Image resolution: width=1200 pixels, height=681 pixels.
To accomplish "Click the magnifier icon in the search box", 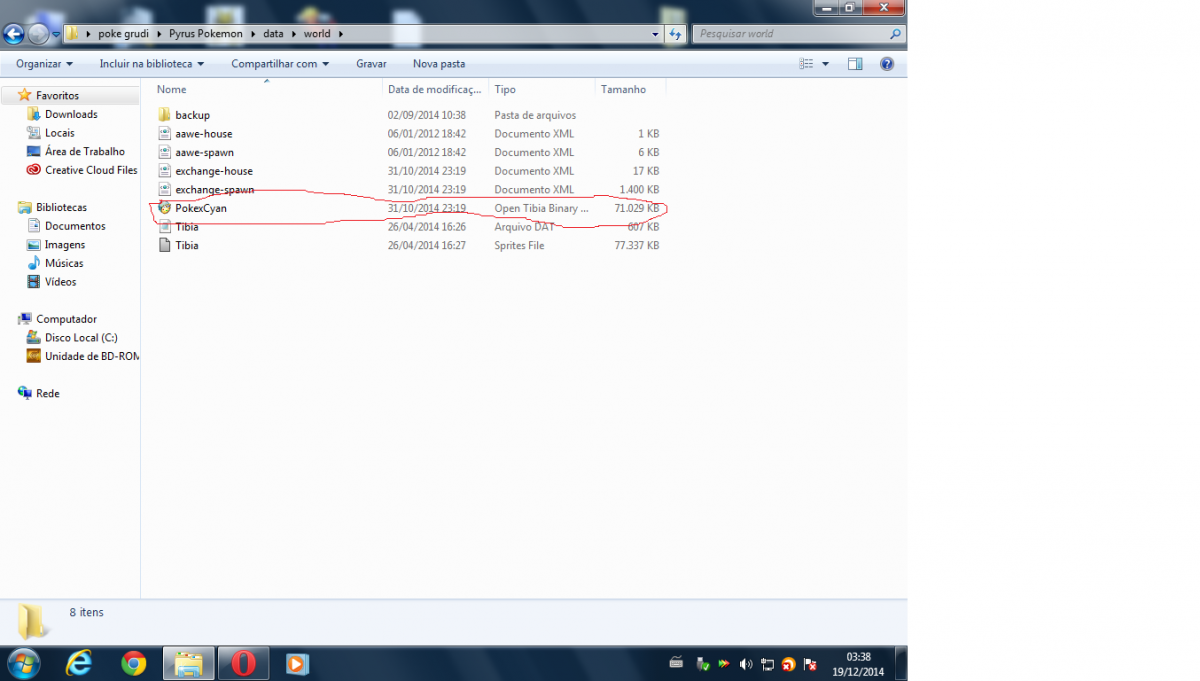I will pyautogui.click(x=895, y=34).
